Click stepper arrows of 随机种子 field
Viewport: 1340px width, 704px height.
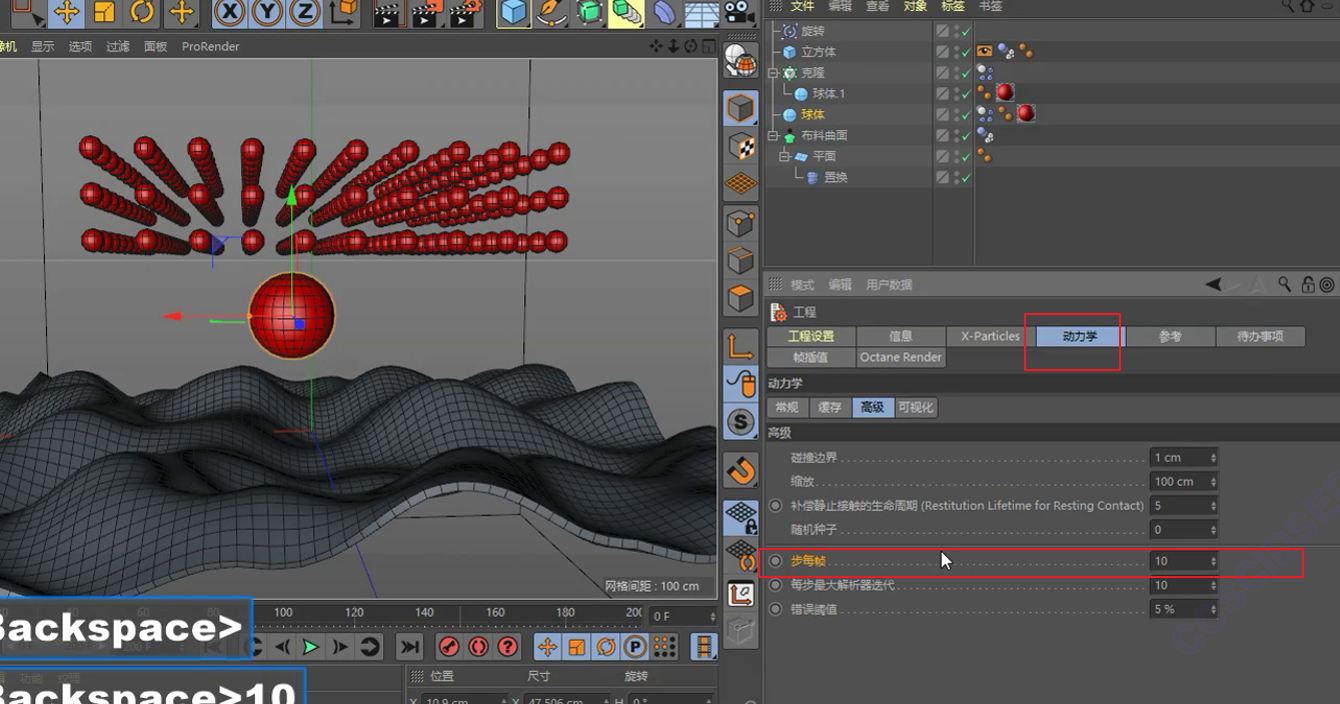click(x=1213, y=530)
